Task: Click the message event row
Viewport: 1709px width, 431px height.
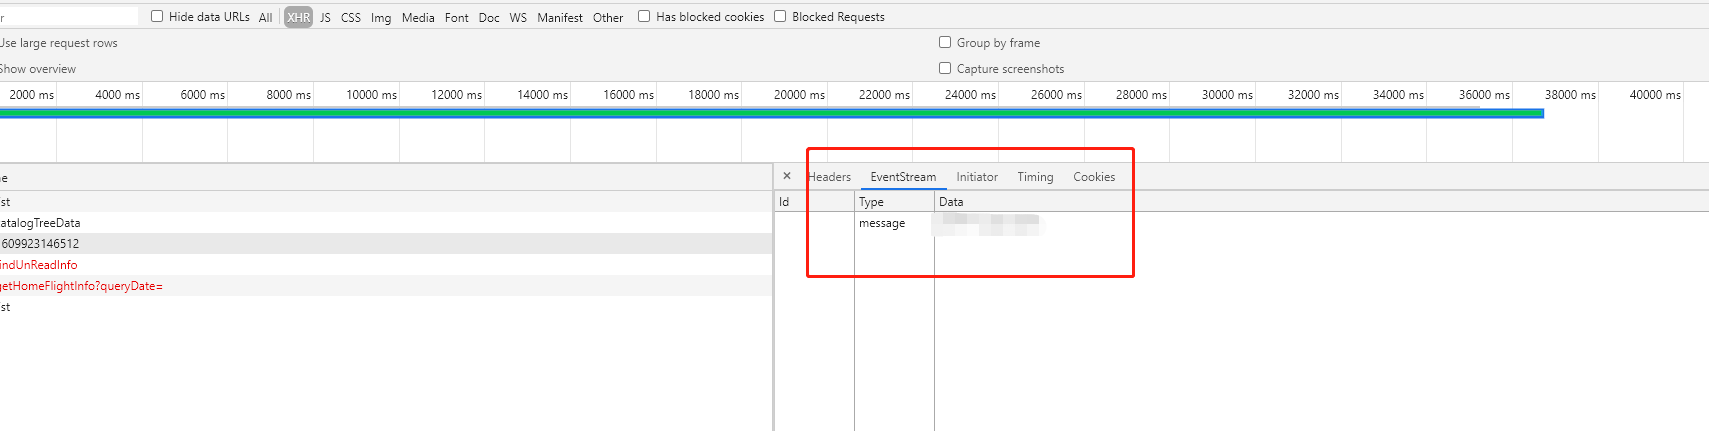Action: (x=882, y=223)
